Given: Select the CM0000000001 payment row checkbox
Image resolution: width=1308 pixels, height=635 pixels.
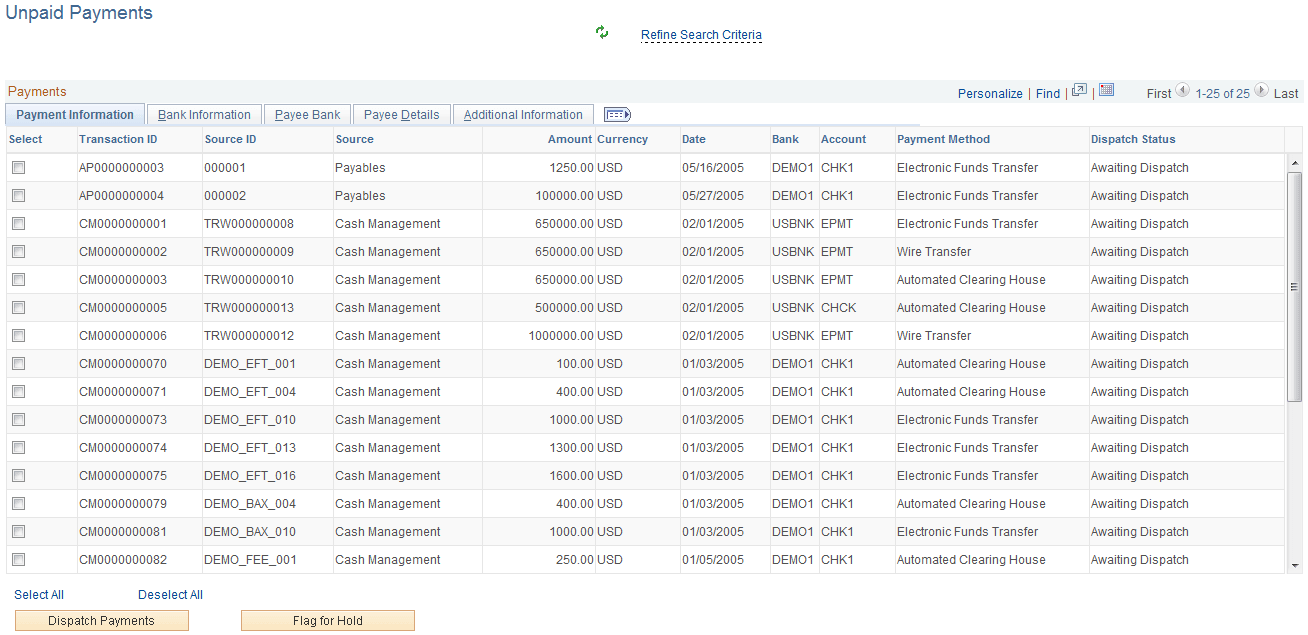Looking at the screenshot, I should click(x=17, y=223).
